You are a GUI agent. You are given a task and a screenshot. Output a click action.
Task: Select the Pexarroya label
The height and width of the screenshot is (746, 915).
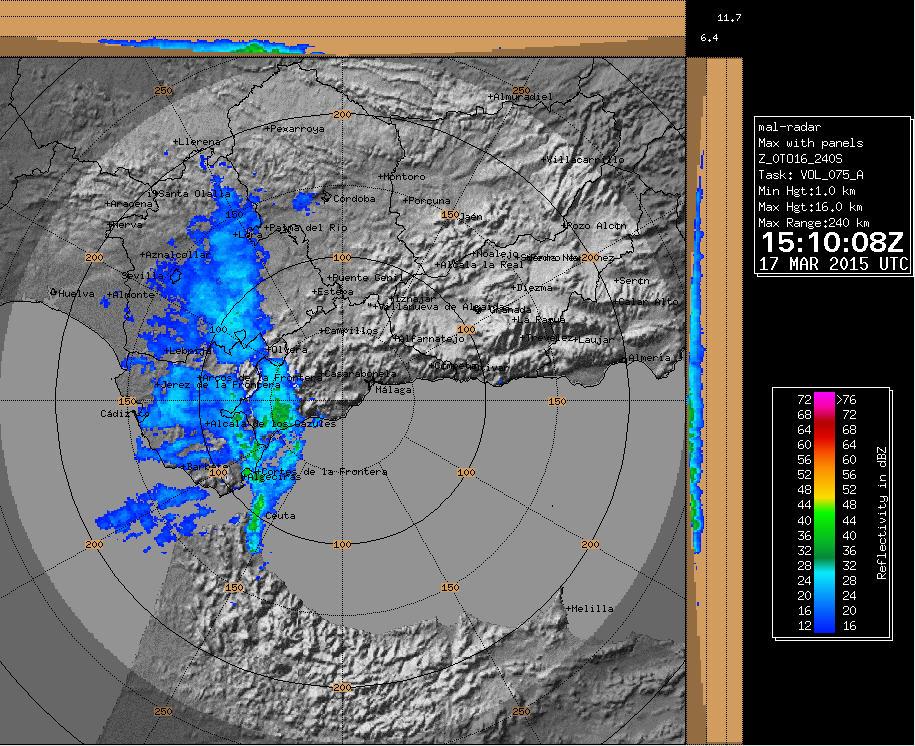(x=295, y=128)
